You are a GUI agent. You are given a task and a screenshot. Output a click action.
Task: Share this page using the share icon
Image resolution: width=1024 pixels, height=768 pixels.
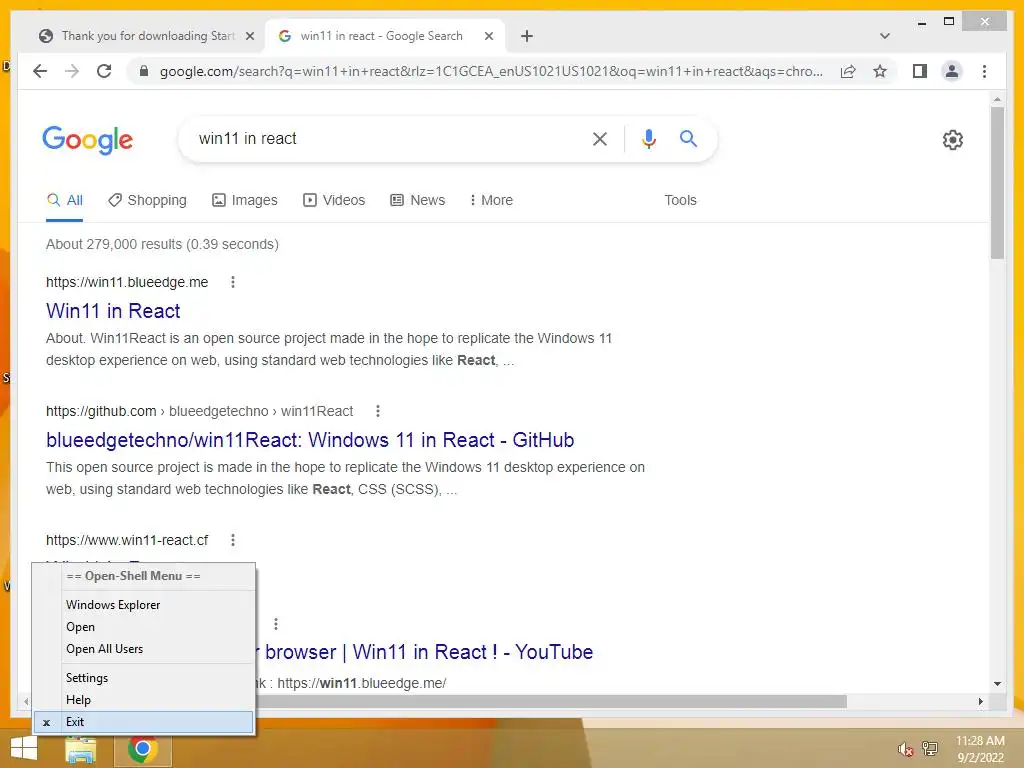click(848, 71)
